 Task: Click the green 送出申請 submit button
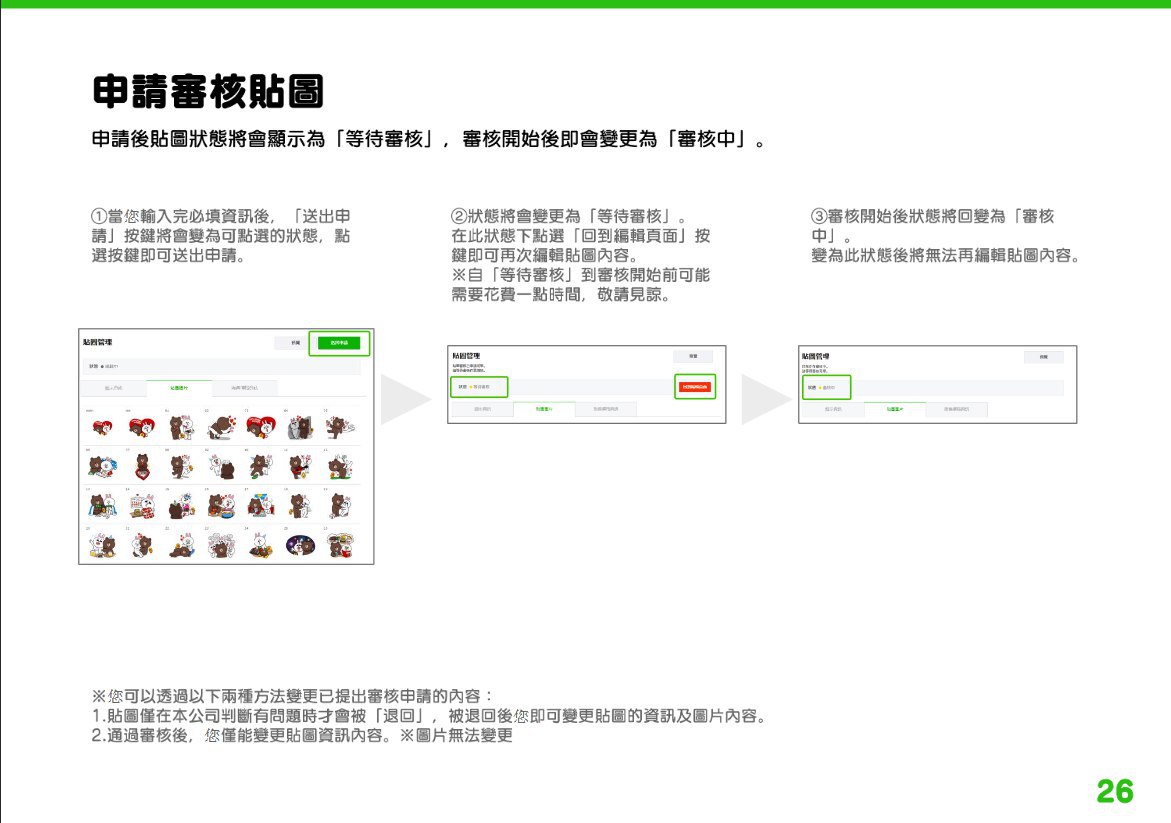click(339, 343)
